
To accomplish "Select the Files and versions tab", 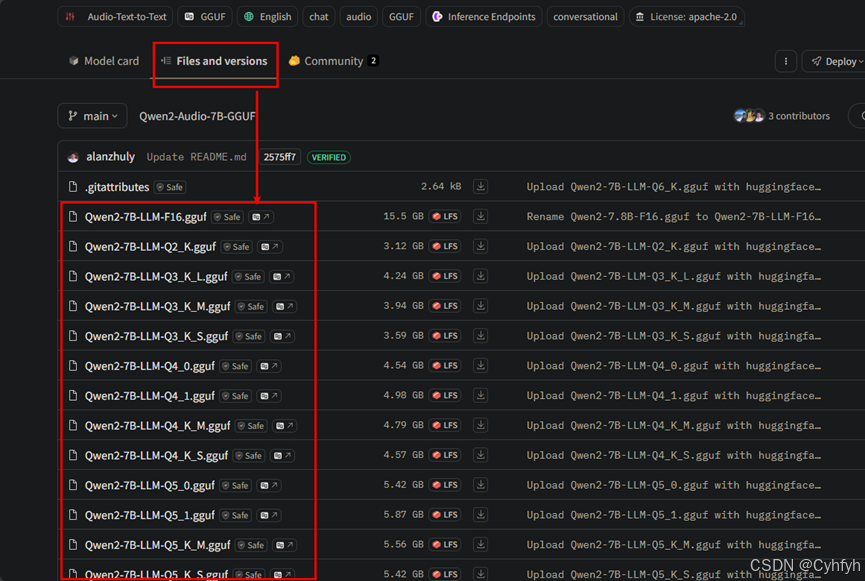I will (215, 61).
